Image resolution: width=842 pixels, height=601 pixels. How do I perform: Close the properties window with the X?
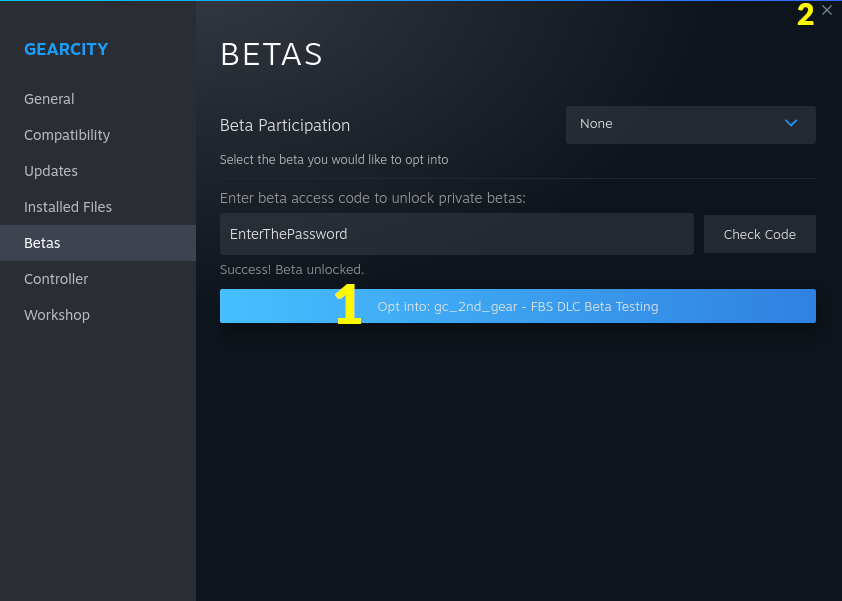pyautogui.click(x=827, y=10)
